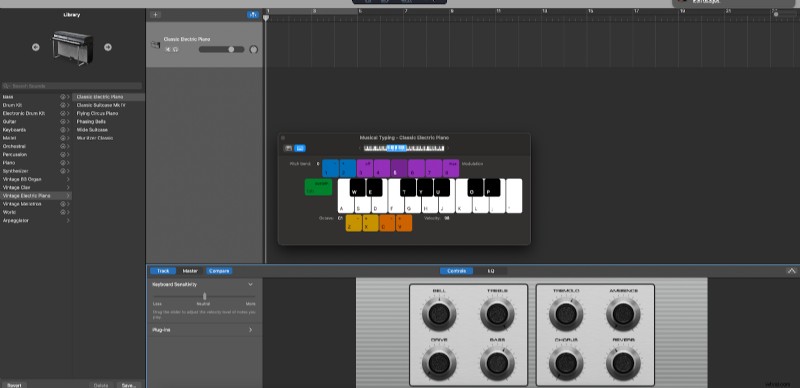This screenshot has height=388, width=800.
Task: Select the Bass category
Action: click(35, 97)
